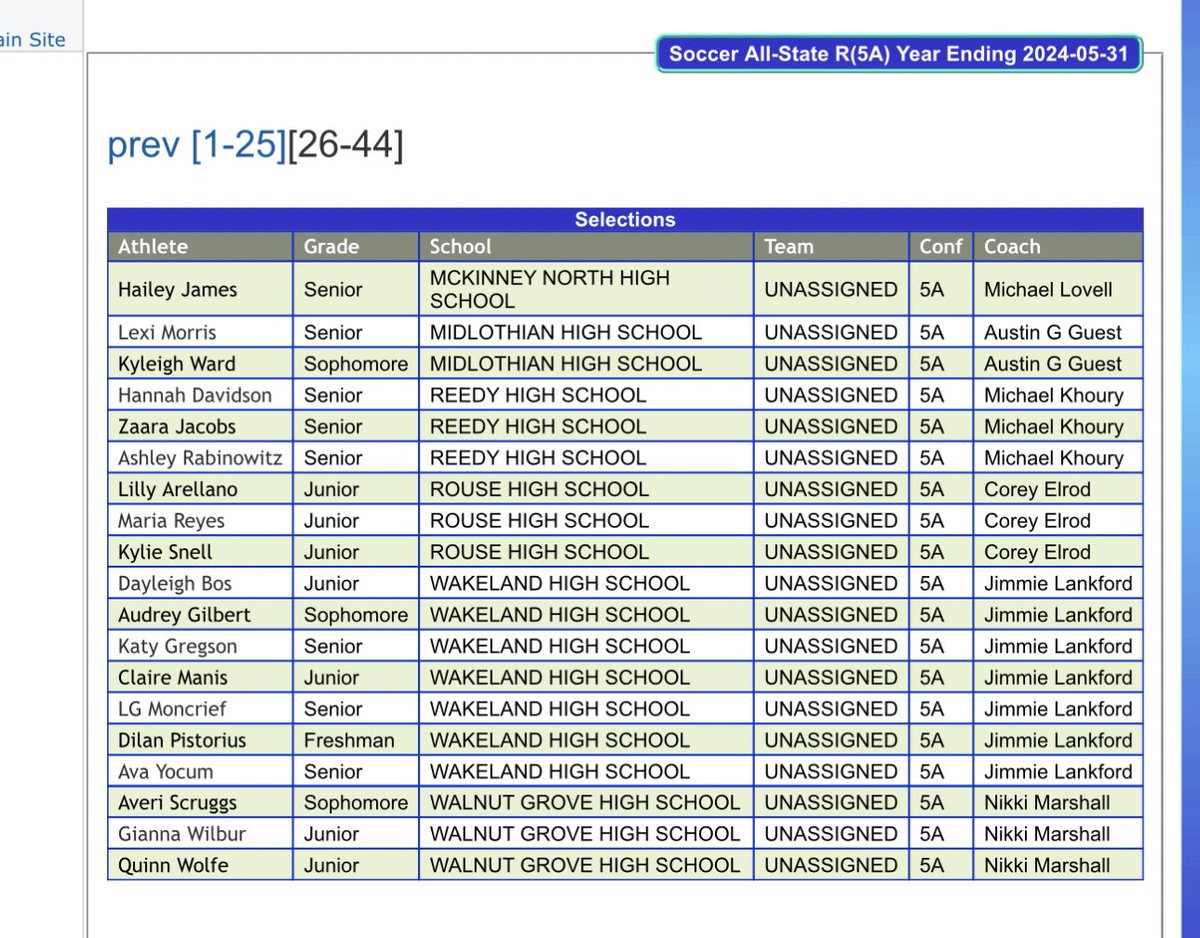Click the Grade column header
Screen dimensions: 1200x938
point(355,247)
